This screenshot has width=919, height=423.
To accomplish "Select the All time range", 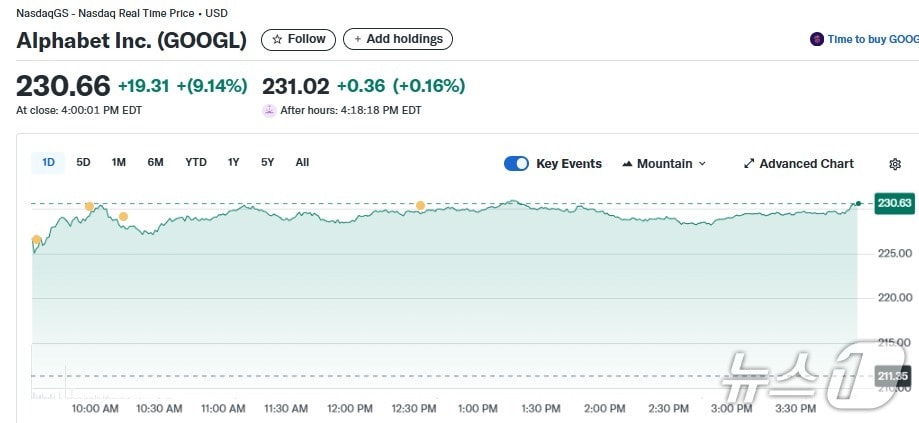I will point(302,162).
